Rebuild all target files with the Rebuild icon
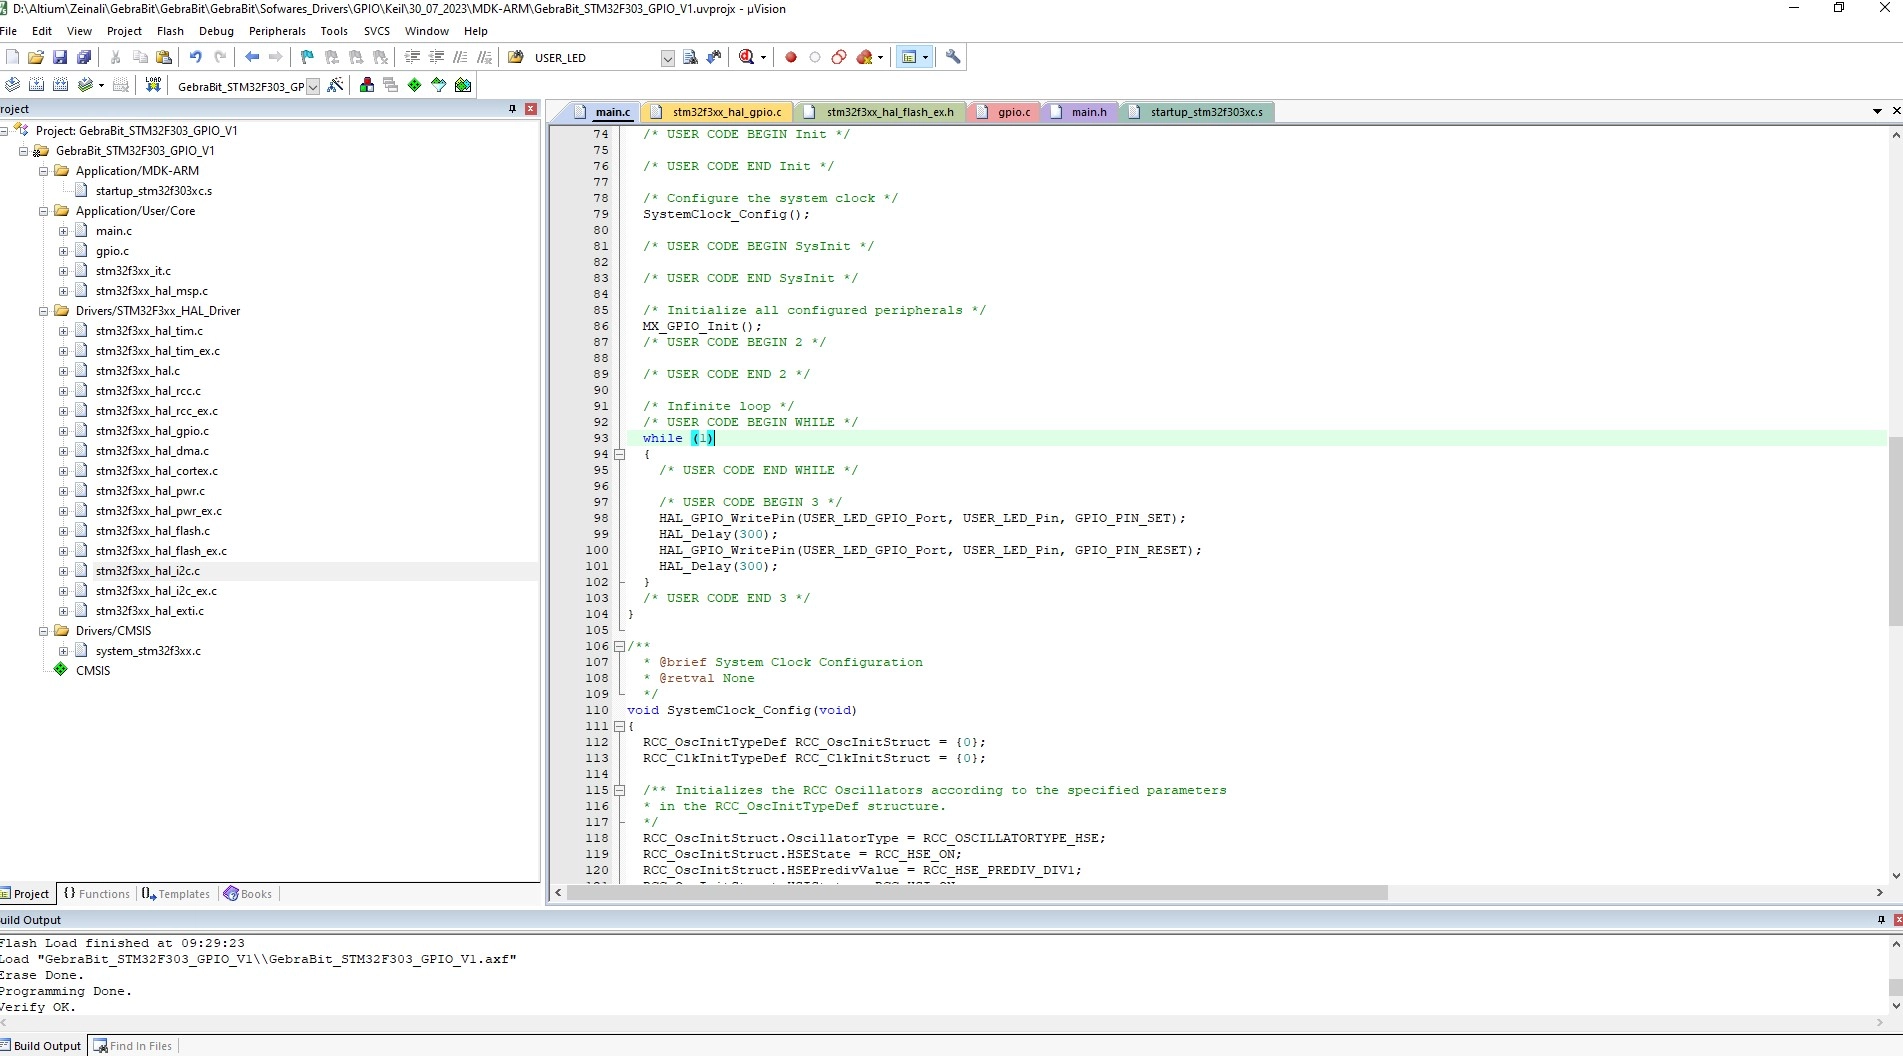Viewport: 1903px width, 1056px height. tap(60, 85)
